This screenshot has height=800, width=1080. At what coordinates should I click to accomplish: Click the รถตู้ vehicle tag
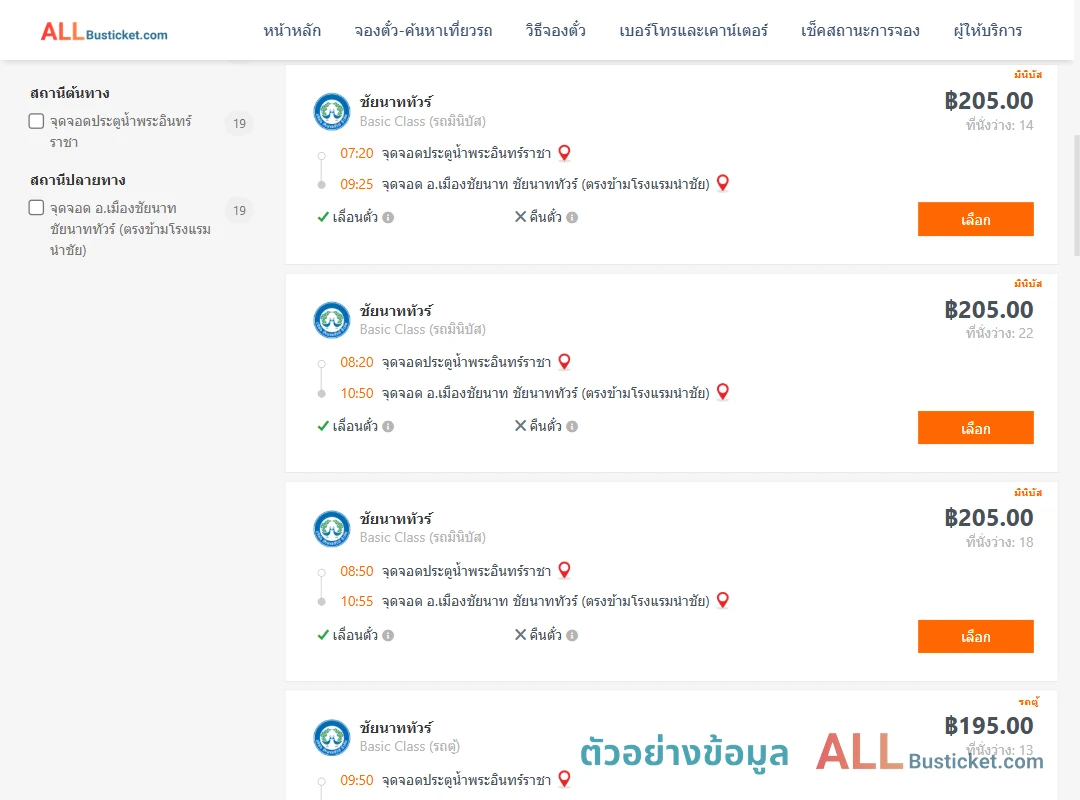click(1029, 701)
